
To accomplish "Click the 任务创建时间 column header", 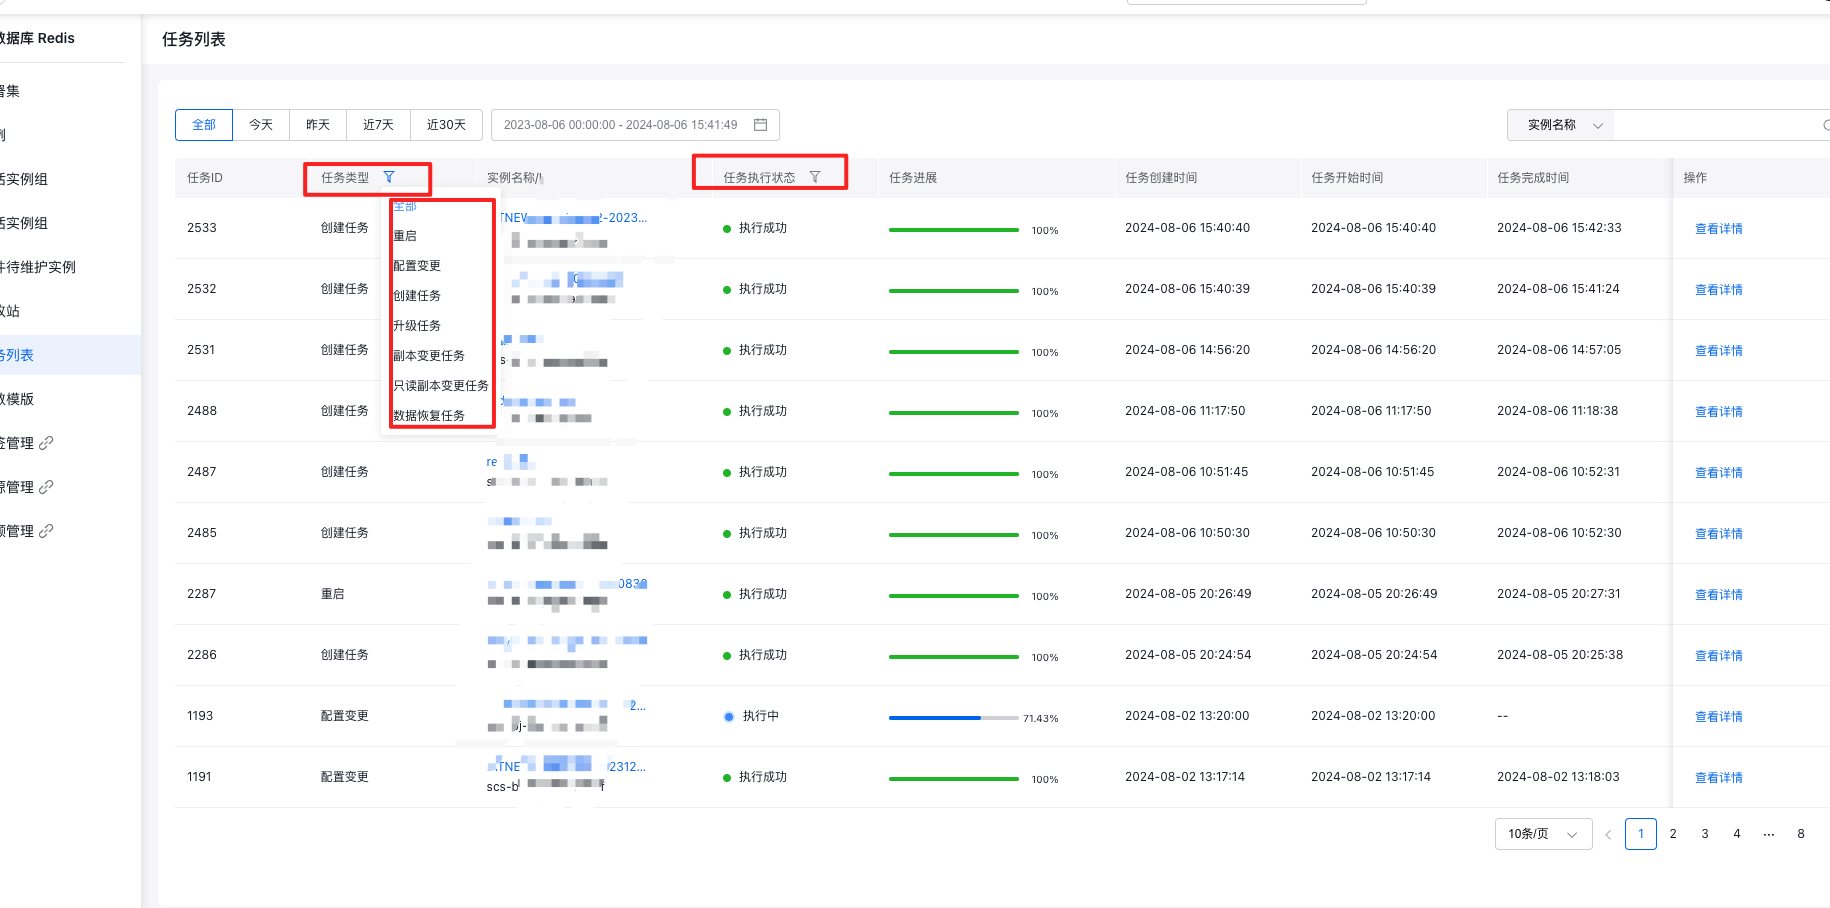I will point(1161,178).
